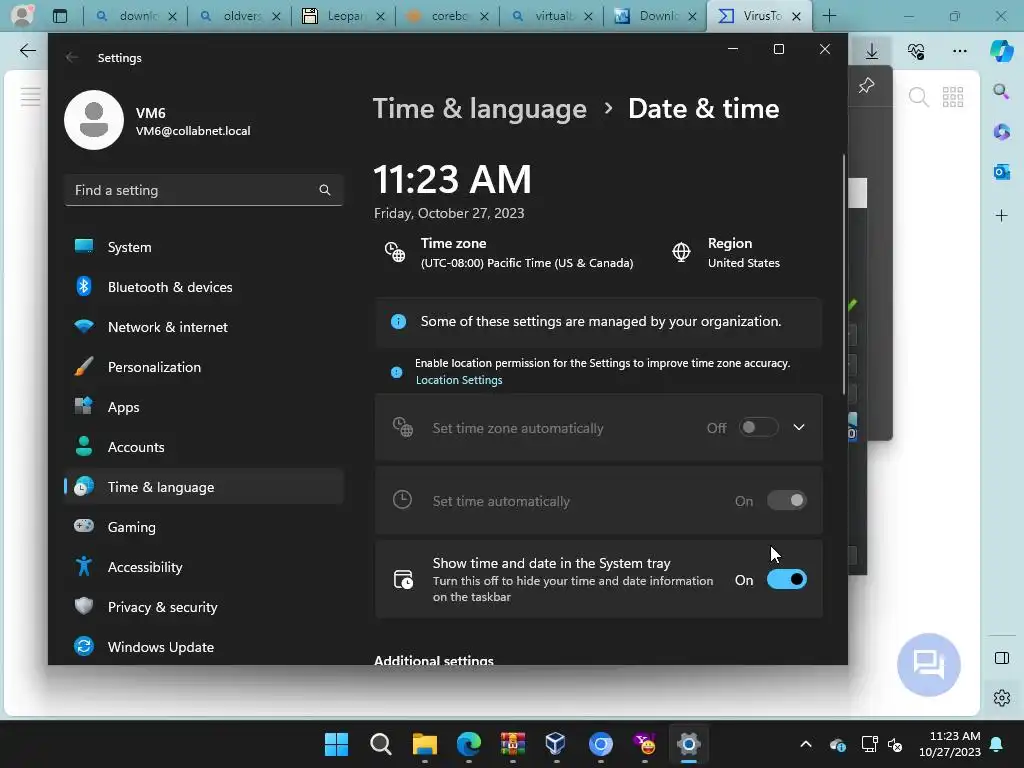This screenshot has width=1024, height=768.
Task: Open the taskbar clock and date
Action: pos(950,744)
